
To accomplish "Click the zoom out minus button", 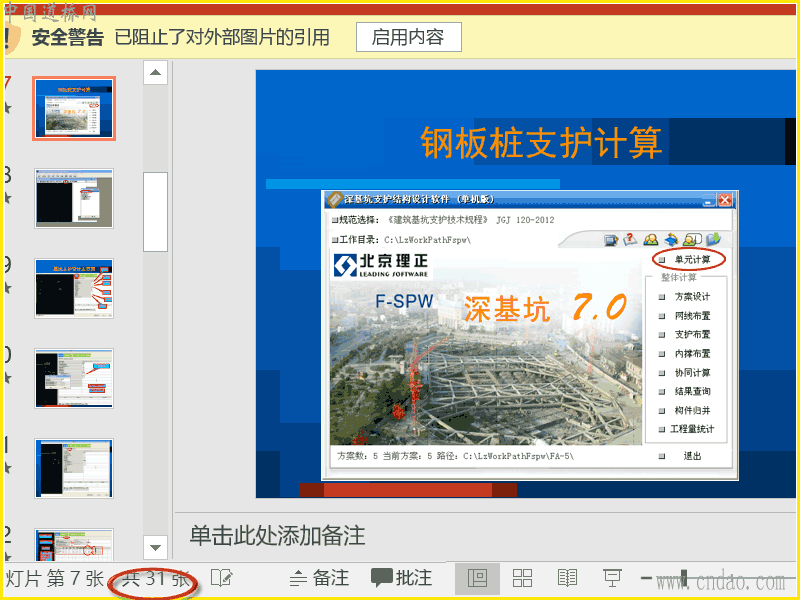I will 646,578.
